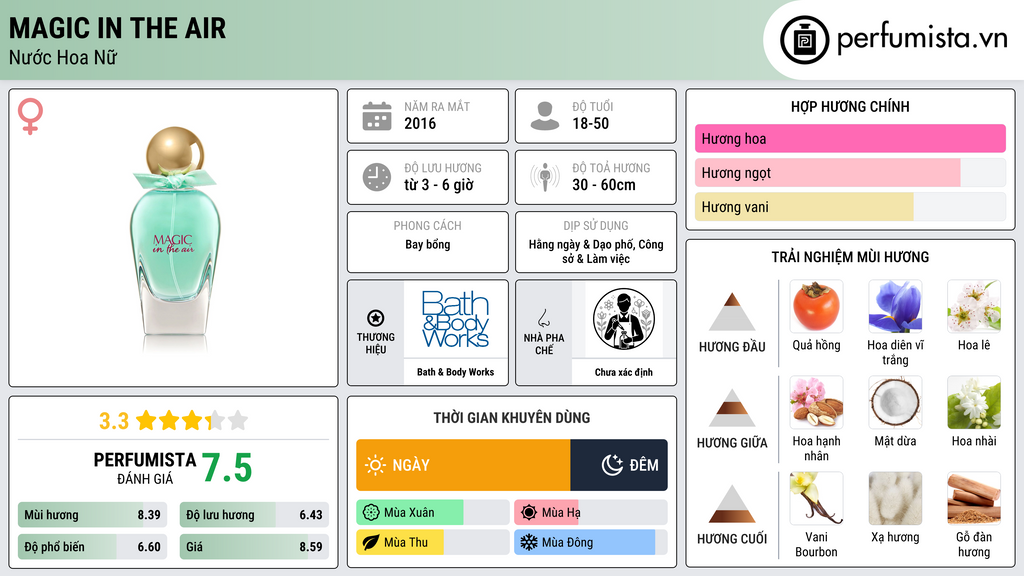This screenshot has width=1024, height=576.
Task: Click the Chưa xác định perfumer label
Action: click(624, 372)
